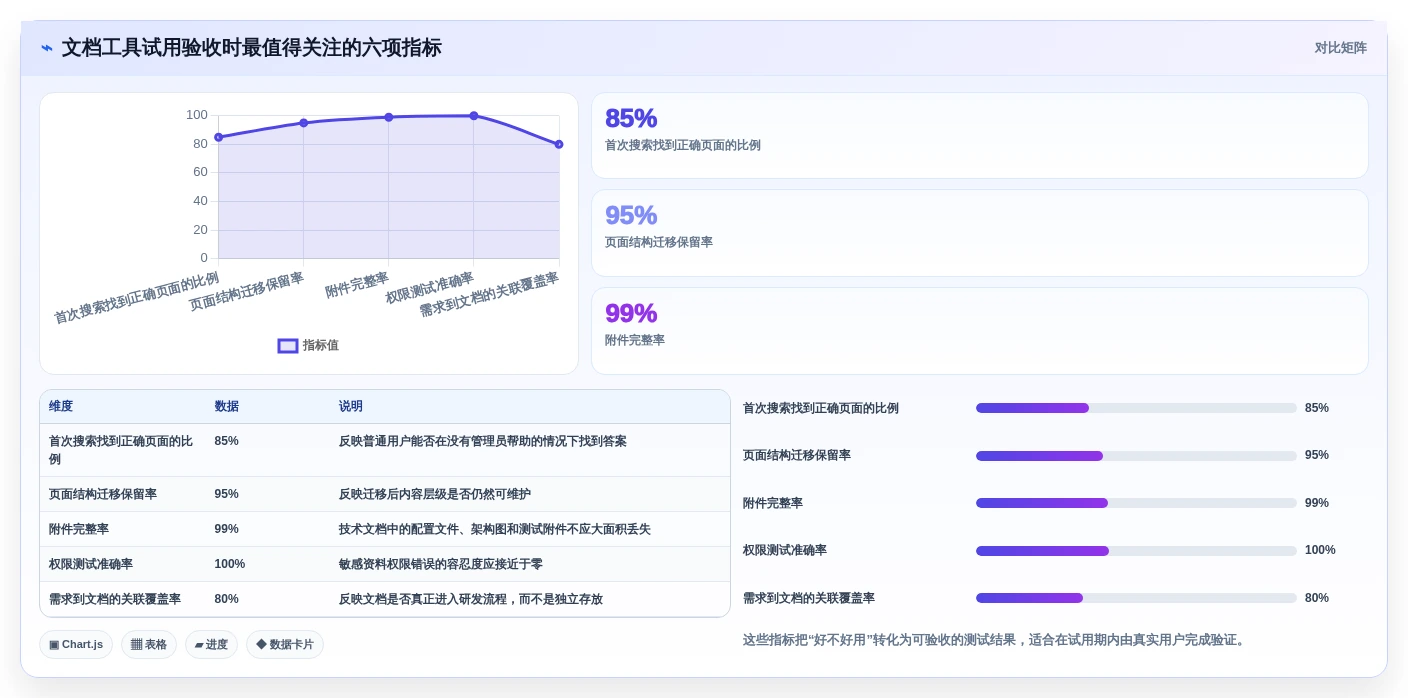Click the progress bar for 首次搜索找到正确页面的比例
The image size is (1408, 698).
[1136, 408]
